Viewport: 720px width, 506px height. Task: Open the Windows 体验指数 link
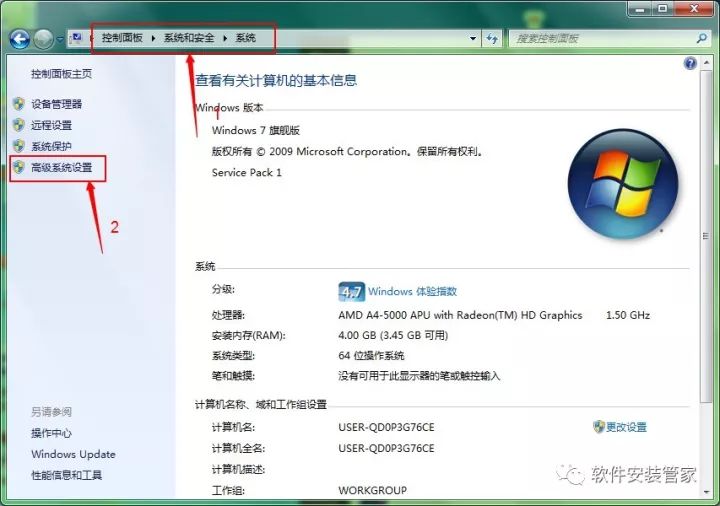click(412, 292)
